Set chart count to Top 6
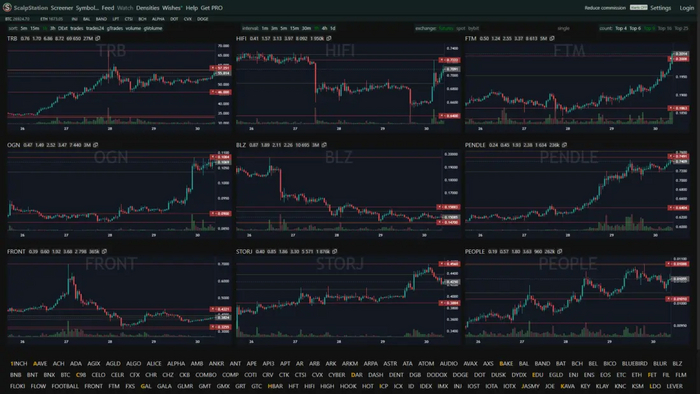The width and height of the screenshot is (700, 394). tap(635, 28)
